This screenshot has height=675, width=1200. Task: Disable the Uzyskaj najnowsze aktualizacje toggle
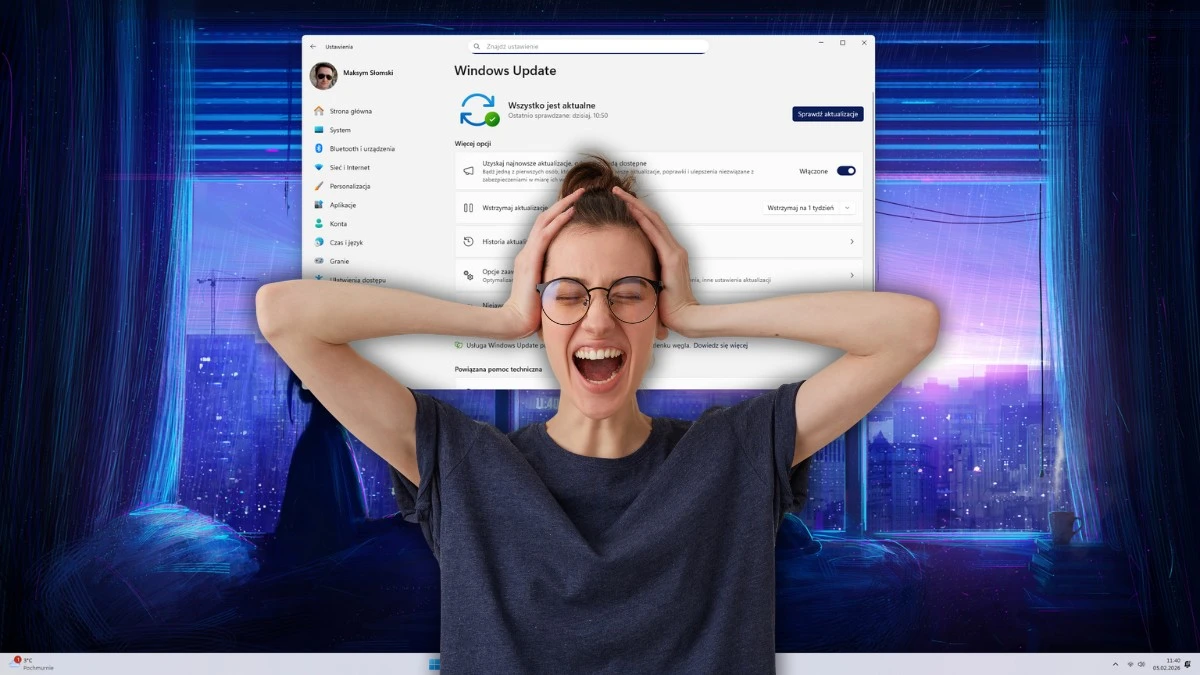click(847, 171)
